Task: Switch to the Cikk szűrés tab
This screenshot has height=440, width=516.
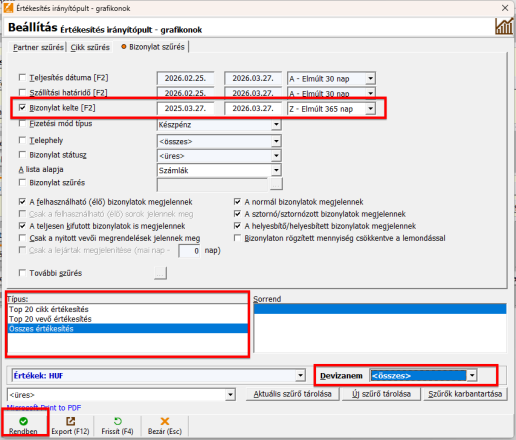Action: (x=90, y=47)
